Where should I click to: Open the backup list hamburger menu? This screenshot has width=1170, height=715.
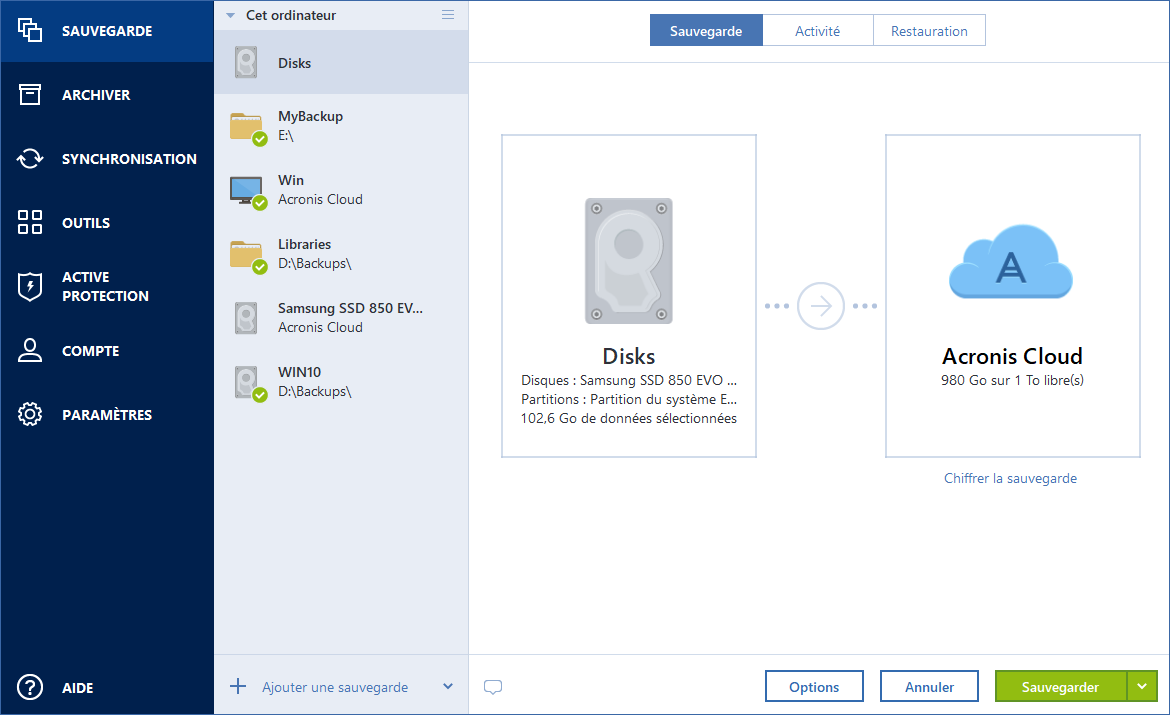point(447,15)
